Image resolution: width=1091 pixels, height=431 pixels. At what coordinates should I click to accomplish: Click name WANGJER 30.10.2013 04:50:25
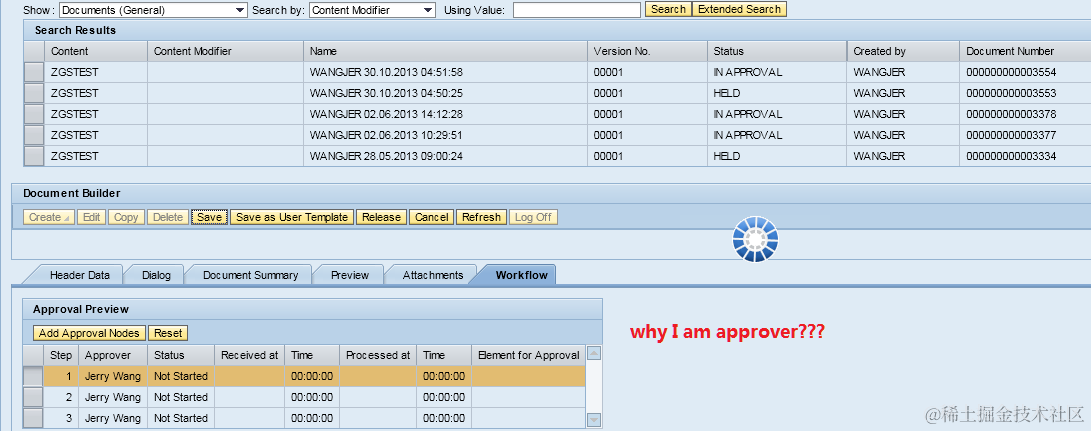click(386, 93)
